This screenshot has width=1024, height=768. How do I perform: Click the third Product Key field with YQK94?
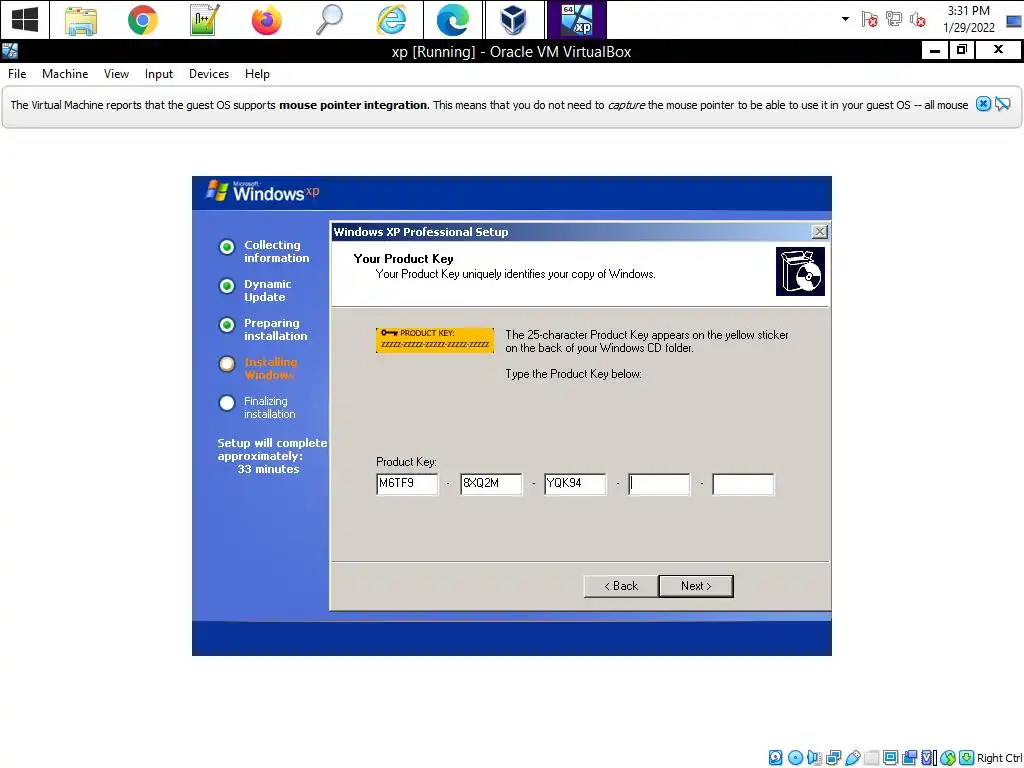575,484
